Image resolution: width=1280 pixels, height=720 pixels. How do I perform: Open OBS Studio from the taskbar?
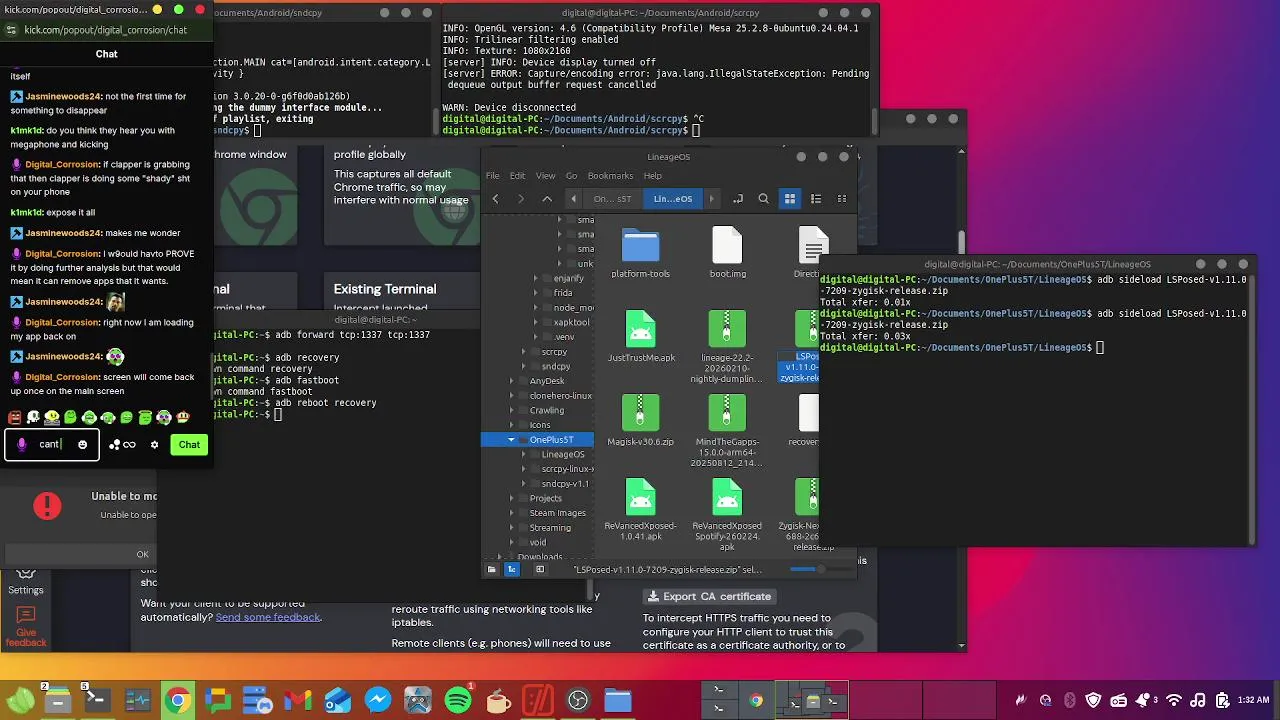tap(578, 701)
